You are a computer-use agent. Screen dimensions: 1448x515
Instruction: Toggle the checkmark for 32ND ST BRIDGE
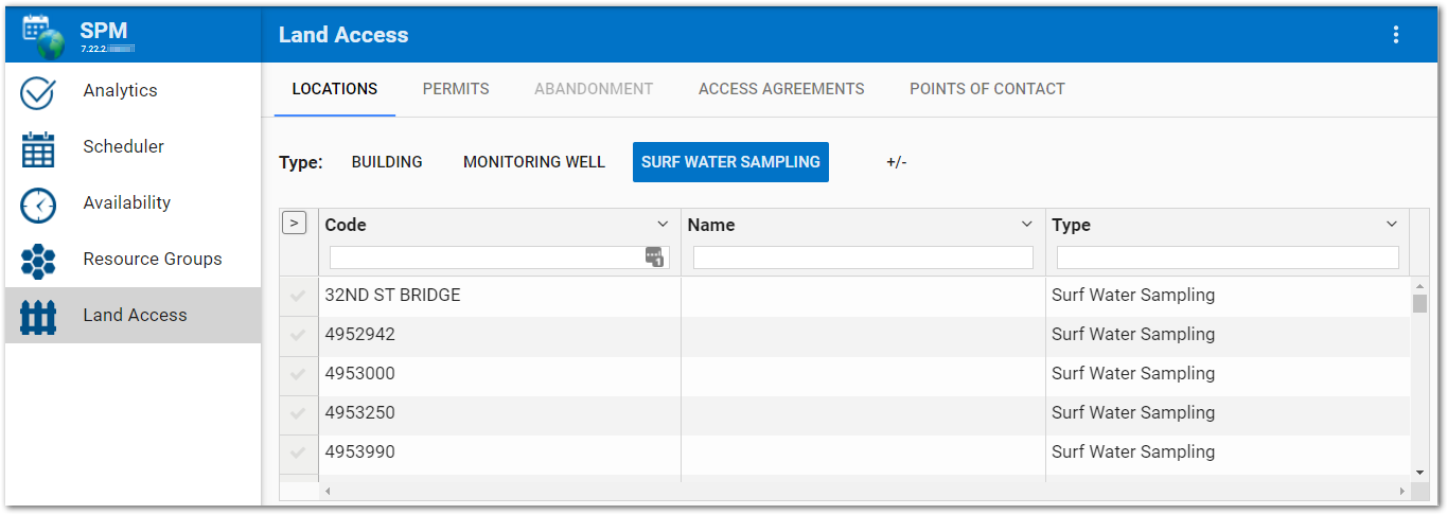click(297, 296)
